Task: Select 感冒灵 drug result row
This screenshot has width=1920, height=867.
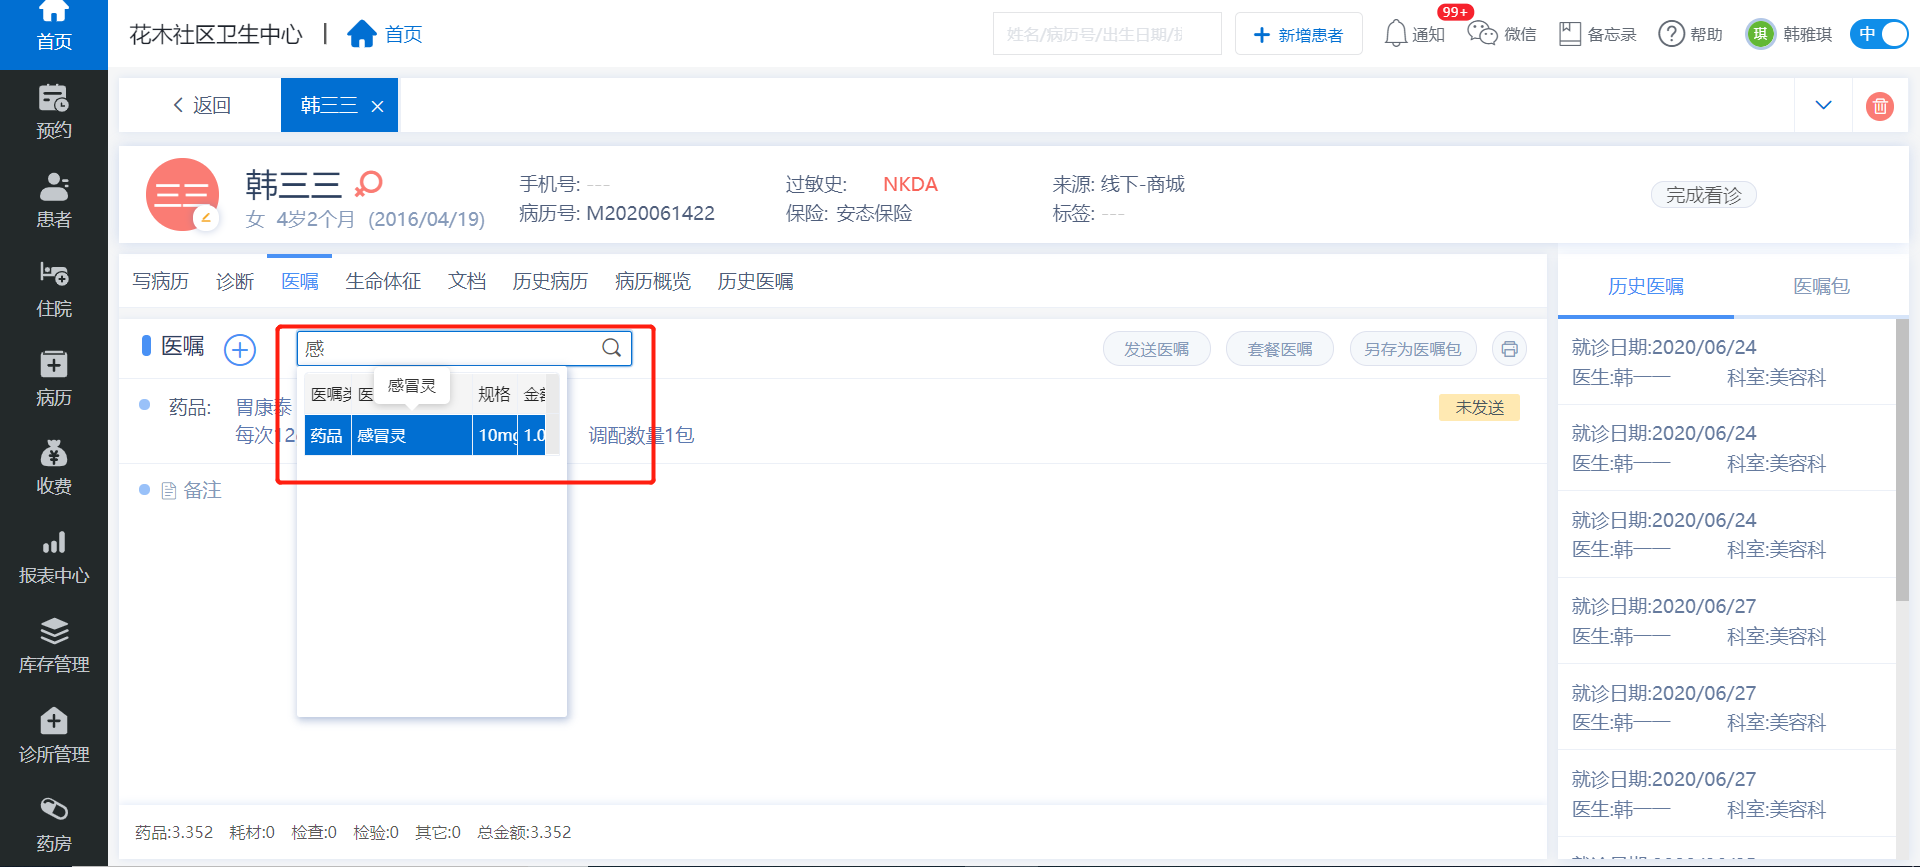Action: [425, 435]
